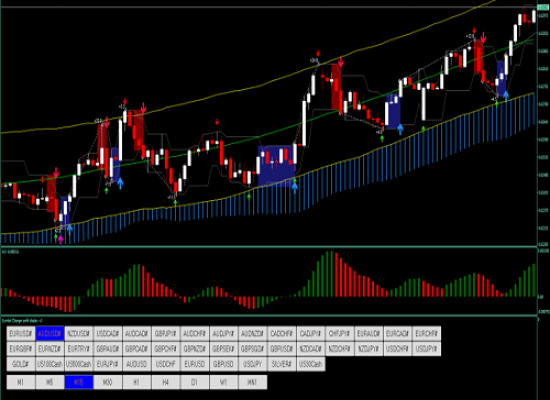Choose the US30Cash symbol button
Image resolution: width=550 pixels, height=400 pixels.
[x=311, y=364]
